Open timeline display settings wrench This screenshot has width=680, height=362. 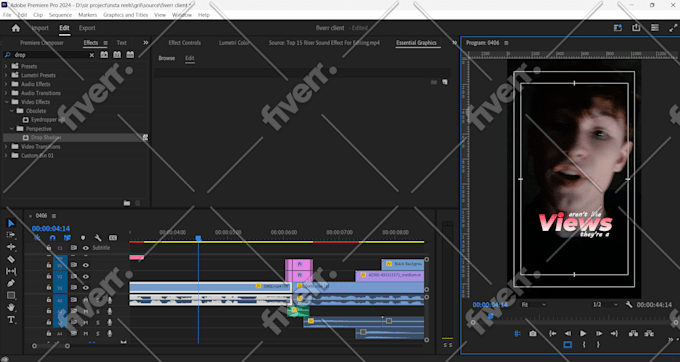point(98,238)
